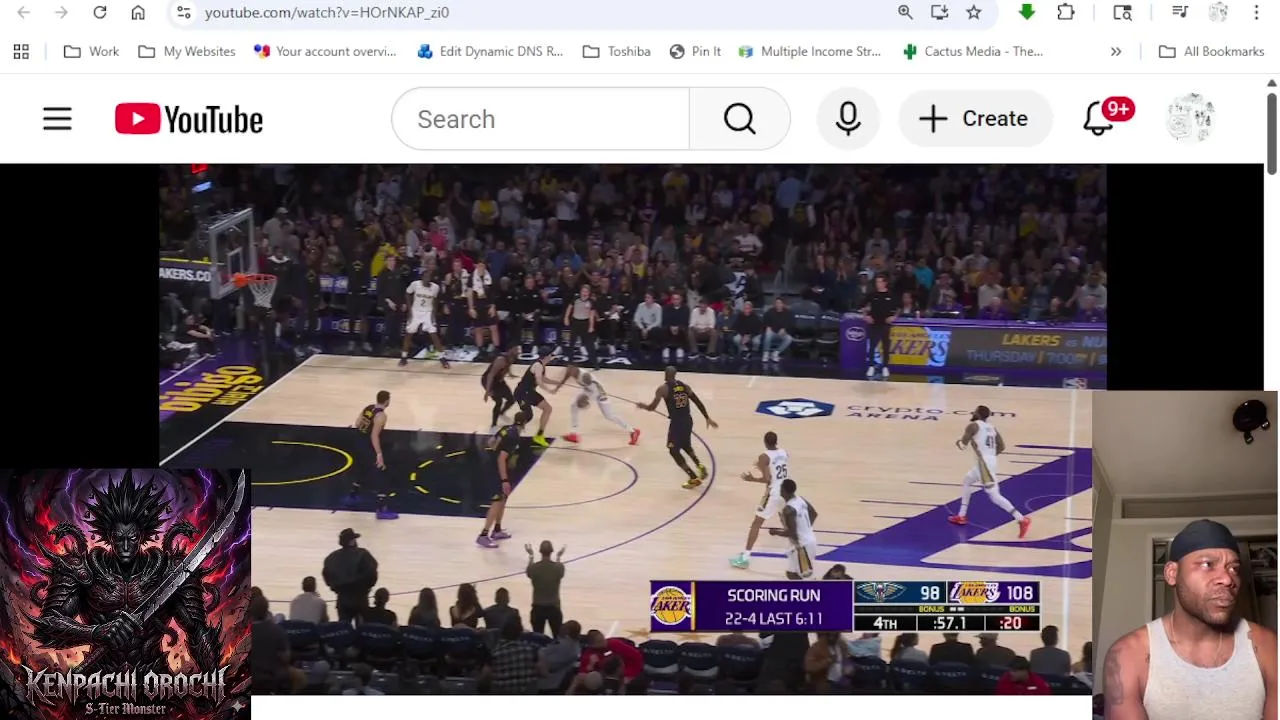Open the YouTube hamburger guide menu
Viewport: 1280px width, 720px height.
[x=57, y=119]
